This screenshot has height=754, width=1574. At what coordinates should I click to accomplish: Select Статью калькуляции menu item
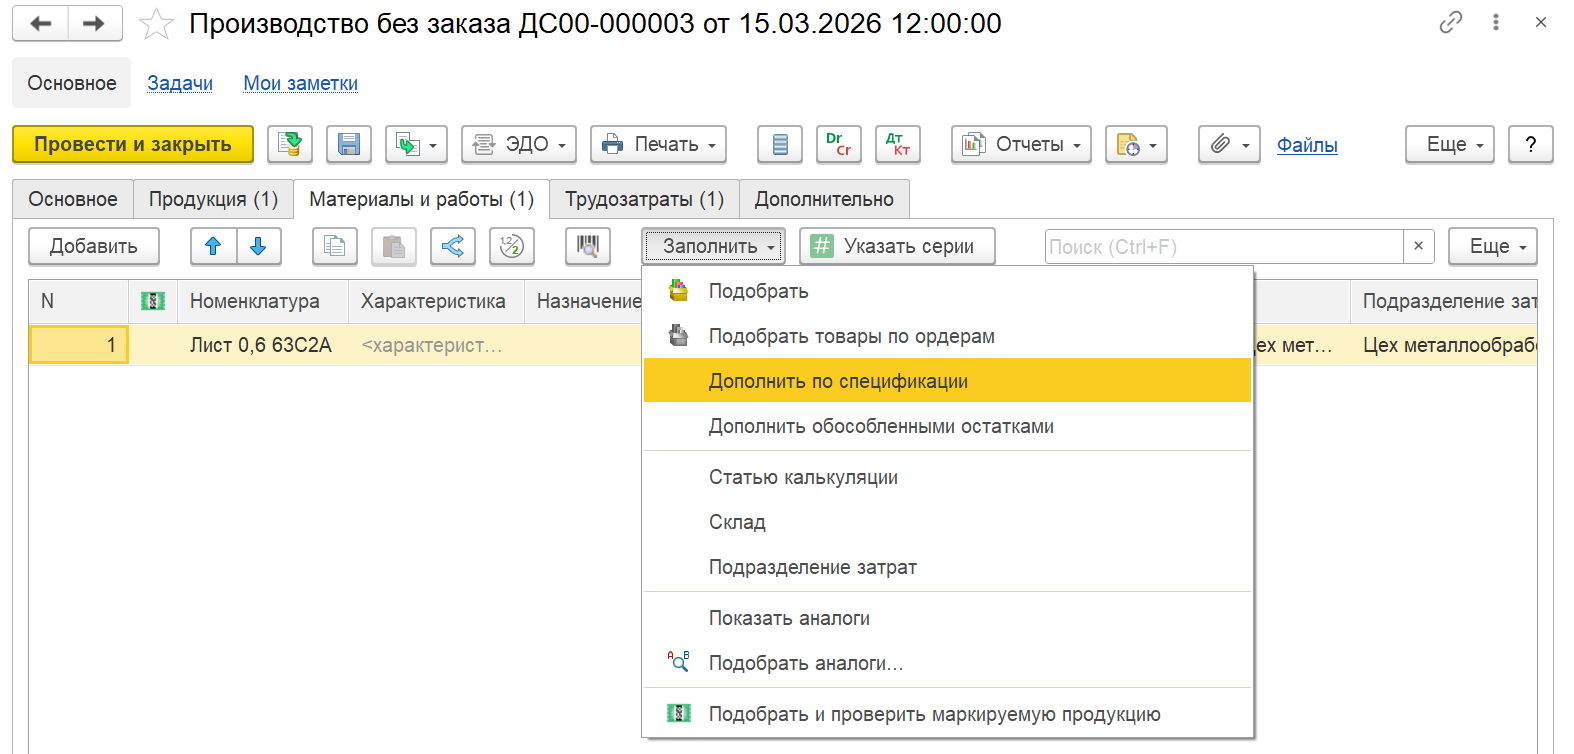pyautogui.click(x=947, y=477)
